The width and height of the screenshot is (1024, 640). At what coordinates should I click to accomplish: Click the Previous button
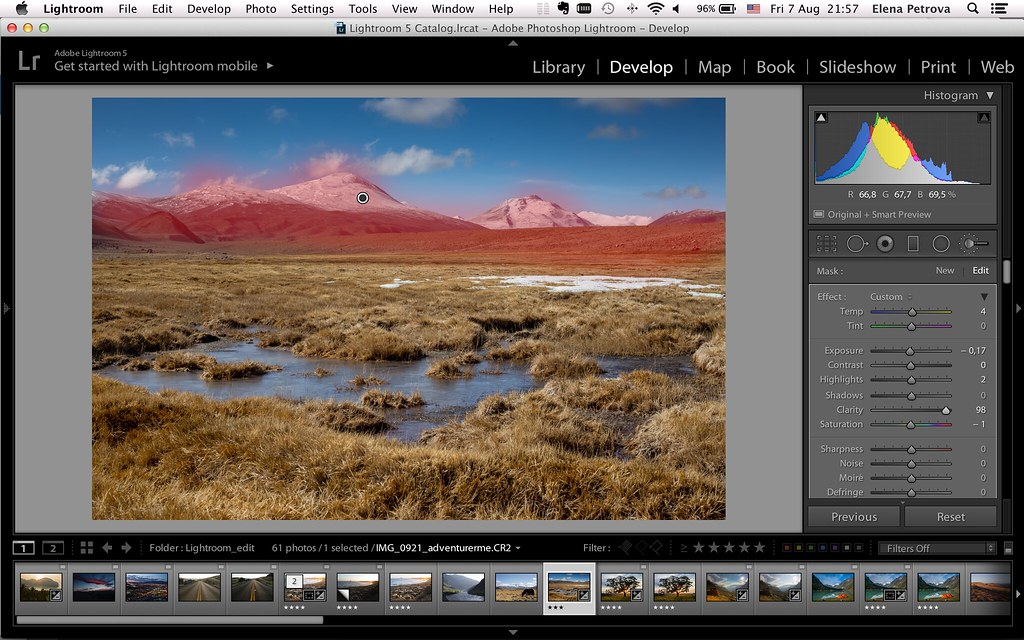tap(854, 517)
